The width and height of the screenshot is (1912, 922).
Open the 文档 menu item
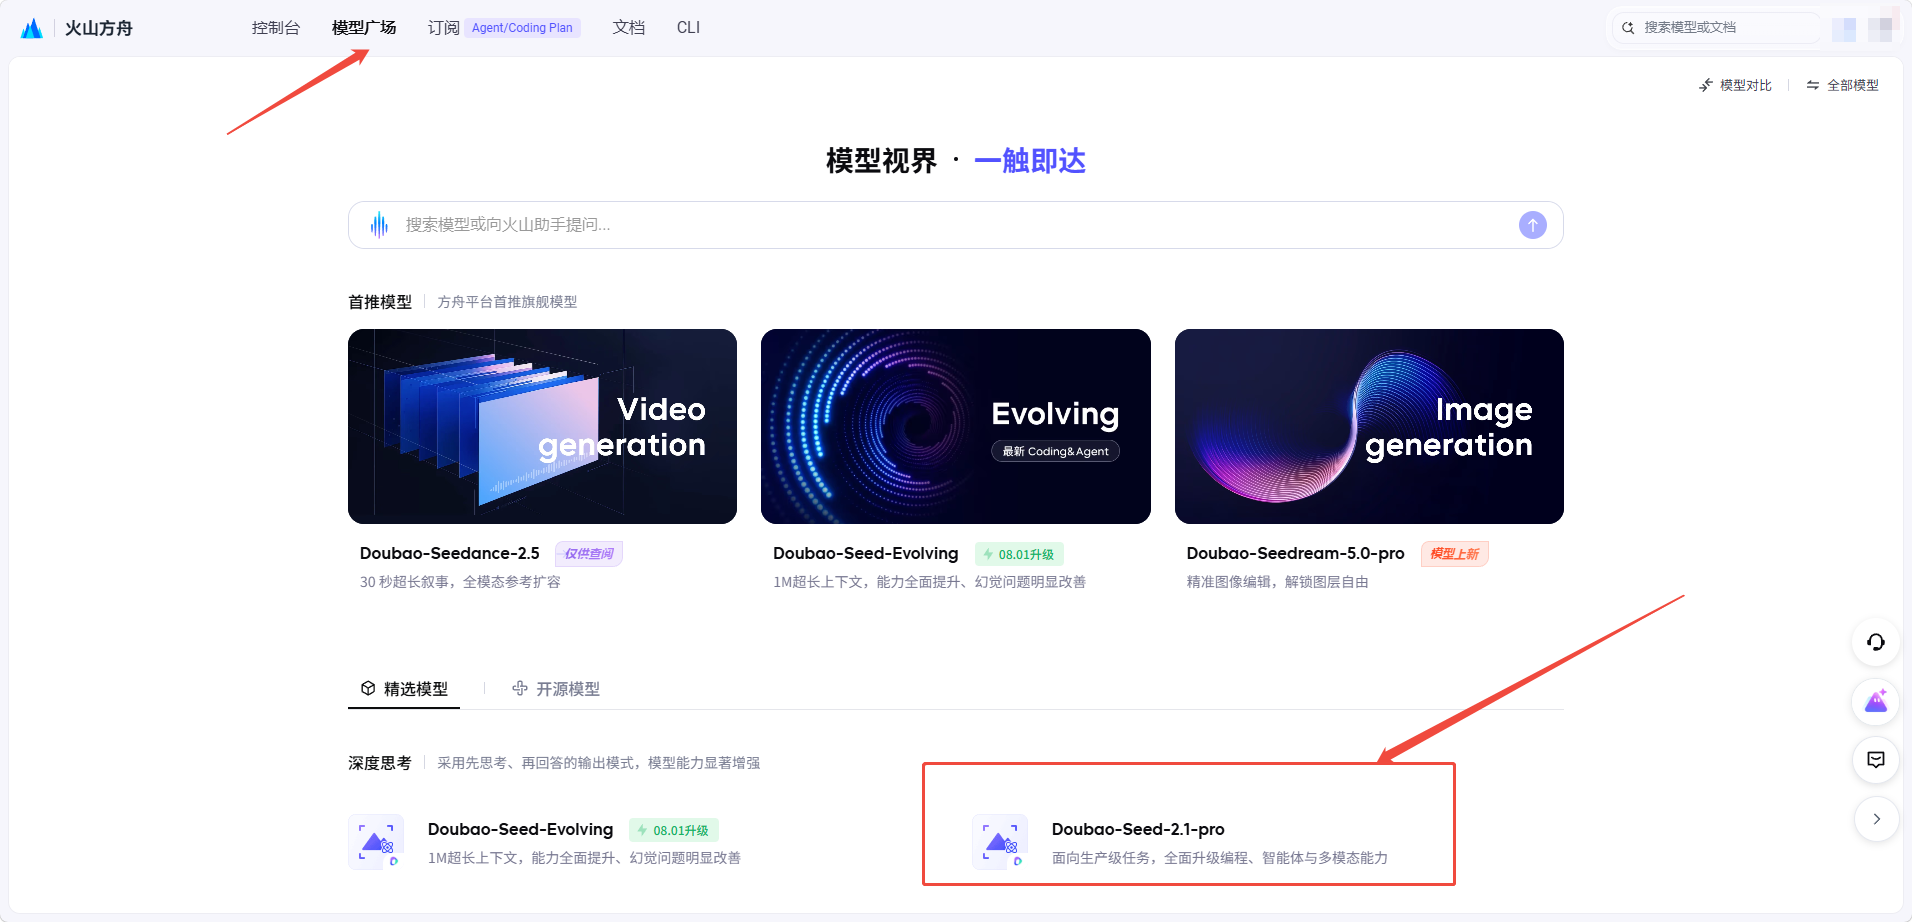pos(628,28)
